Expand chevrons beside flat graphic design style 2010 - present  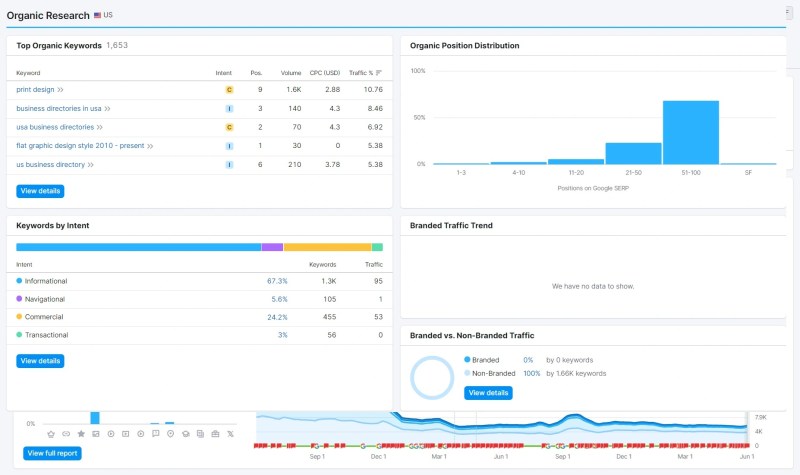(150, 146)
